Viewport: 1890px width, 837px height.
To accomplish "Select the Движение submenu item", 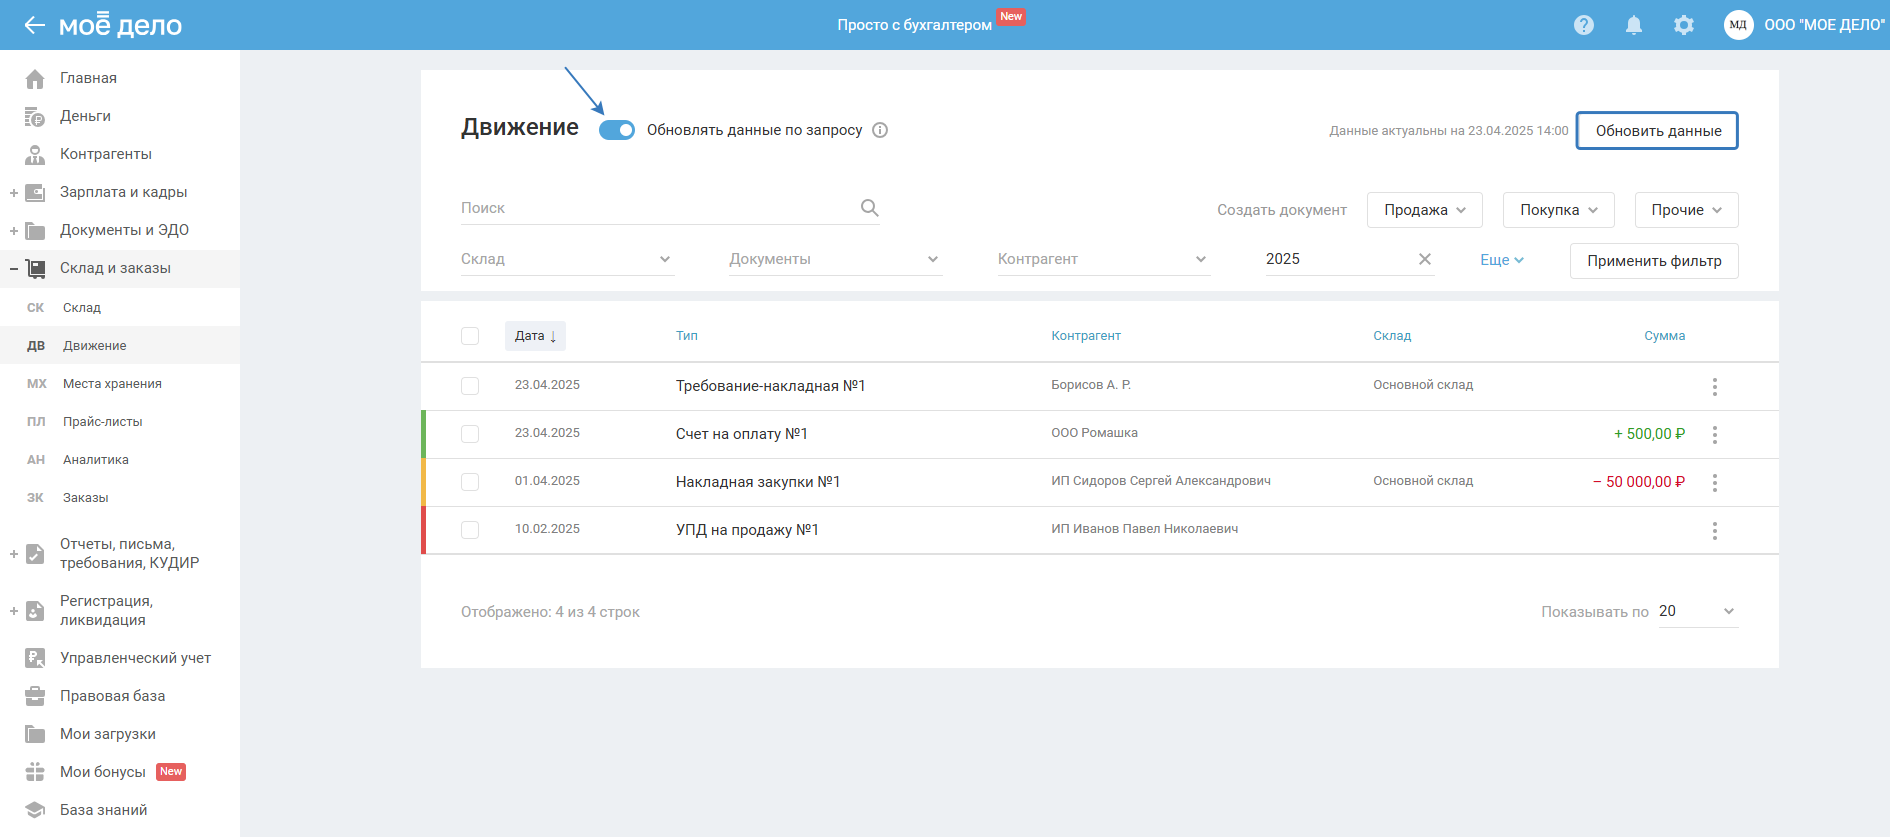I will (x=120, y=346).
